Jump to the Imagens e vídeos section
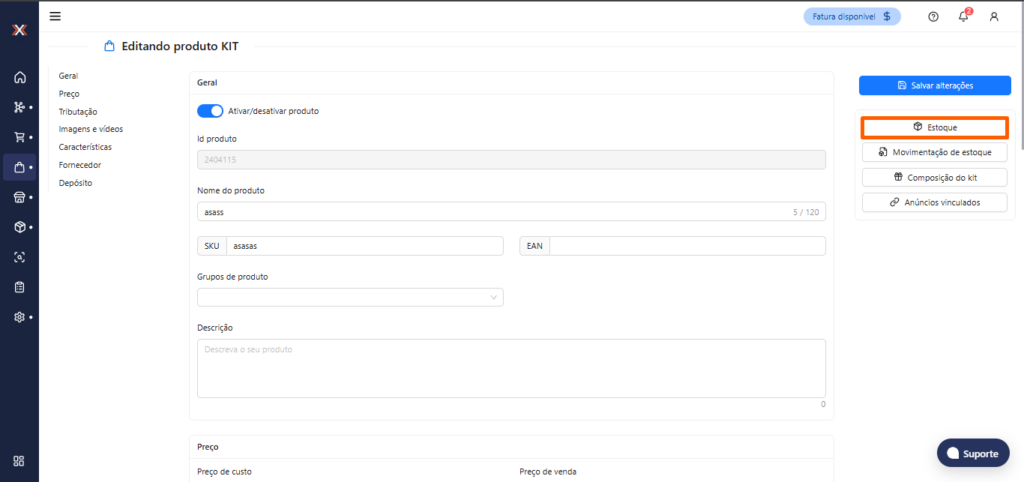The width and height of the screenshot is (1024, 482). pos(91,129)
